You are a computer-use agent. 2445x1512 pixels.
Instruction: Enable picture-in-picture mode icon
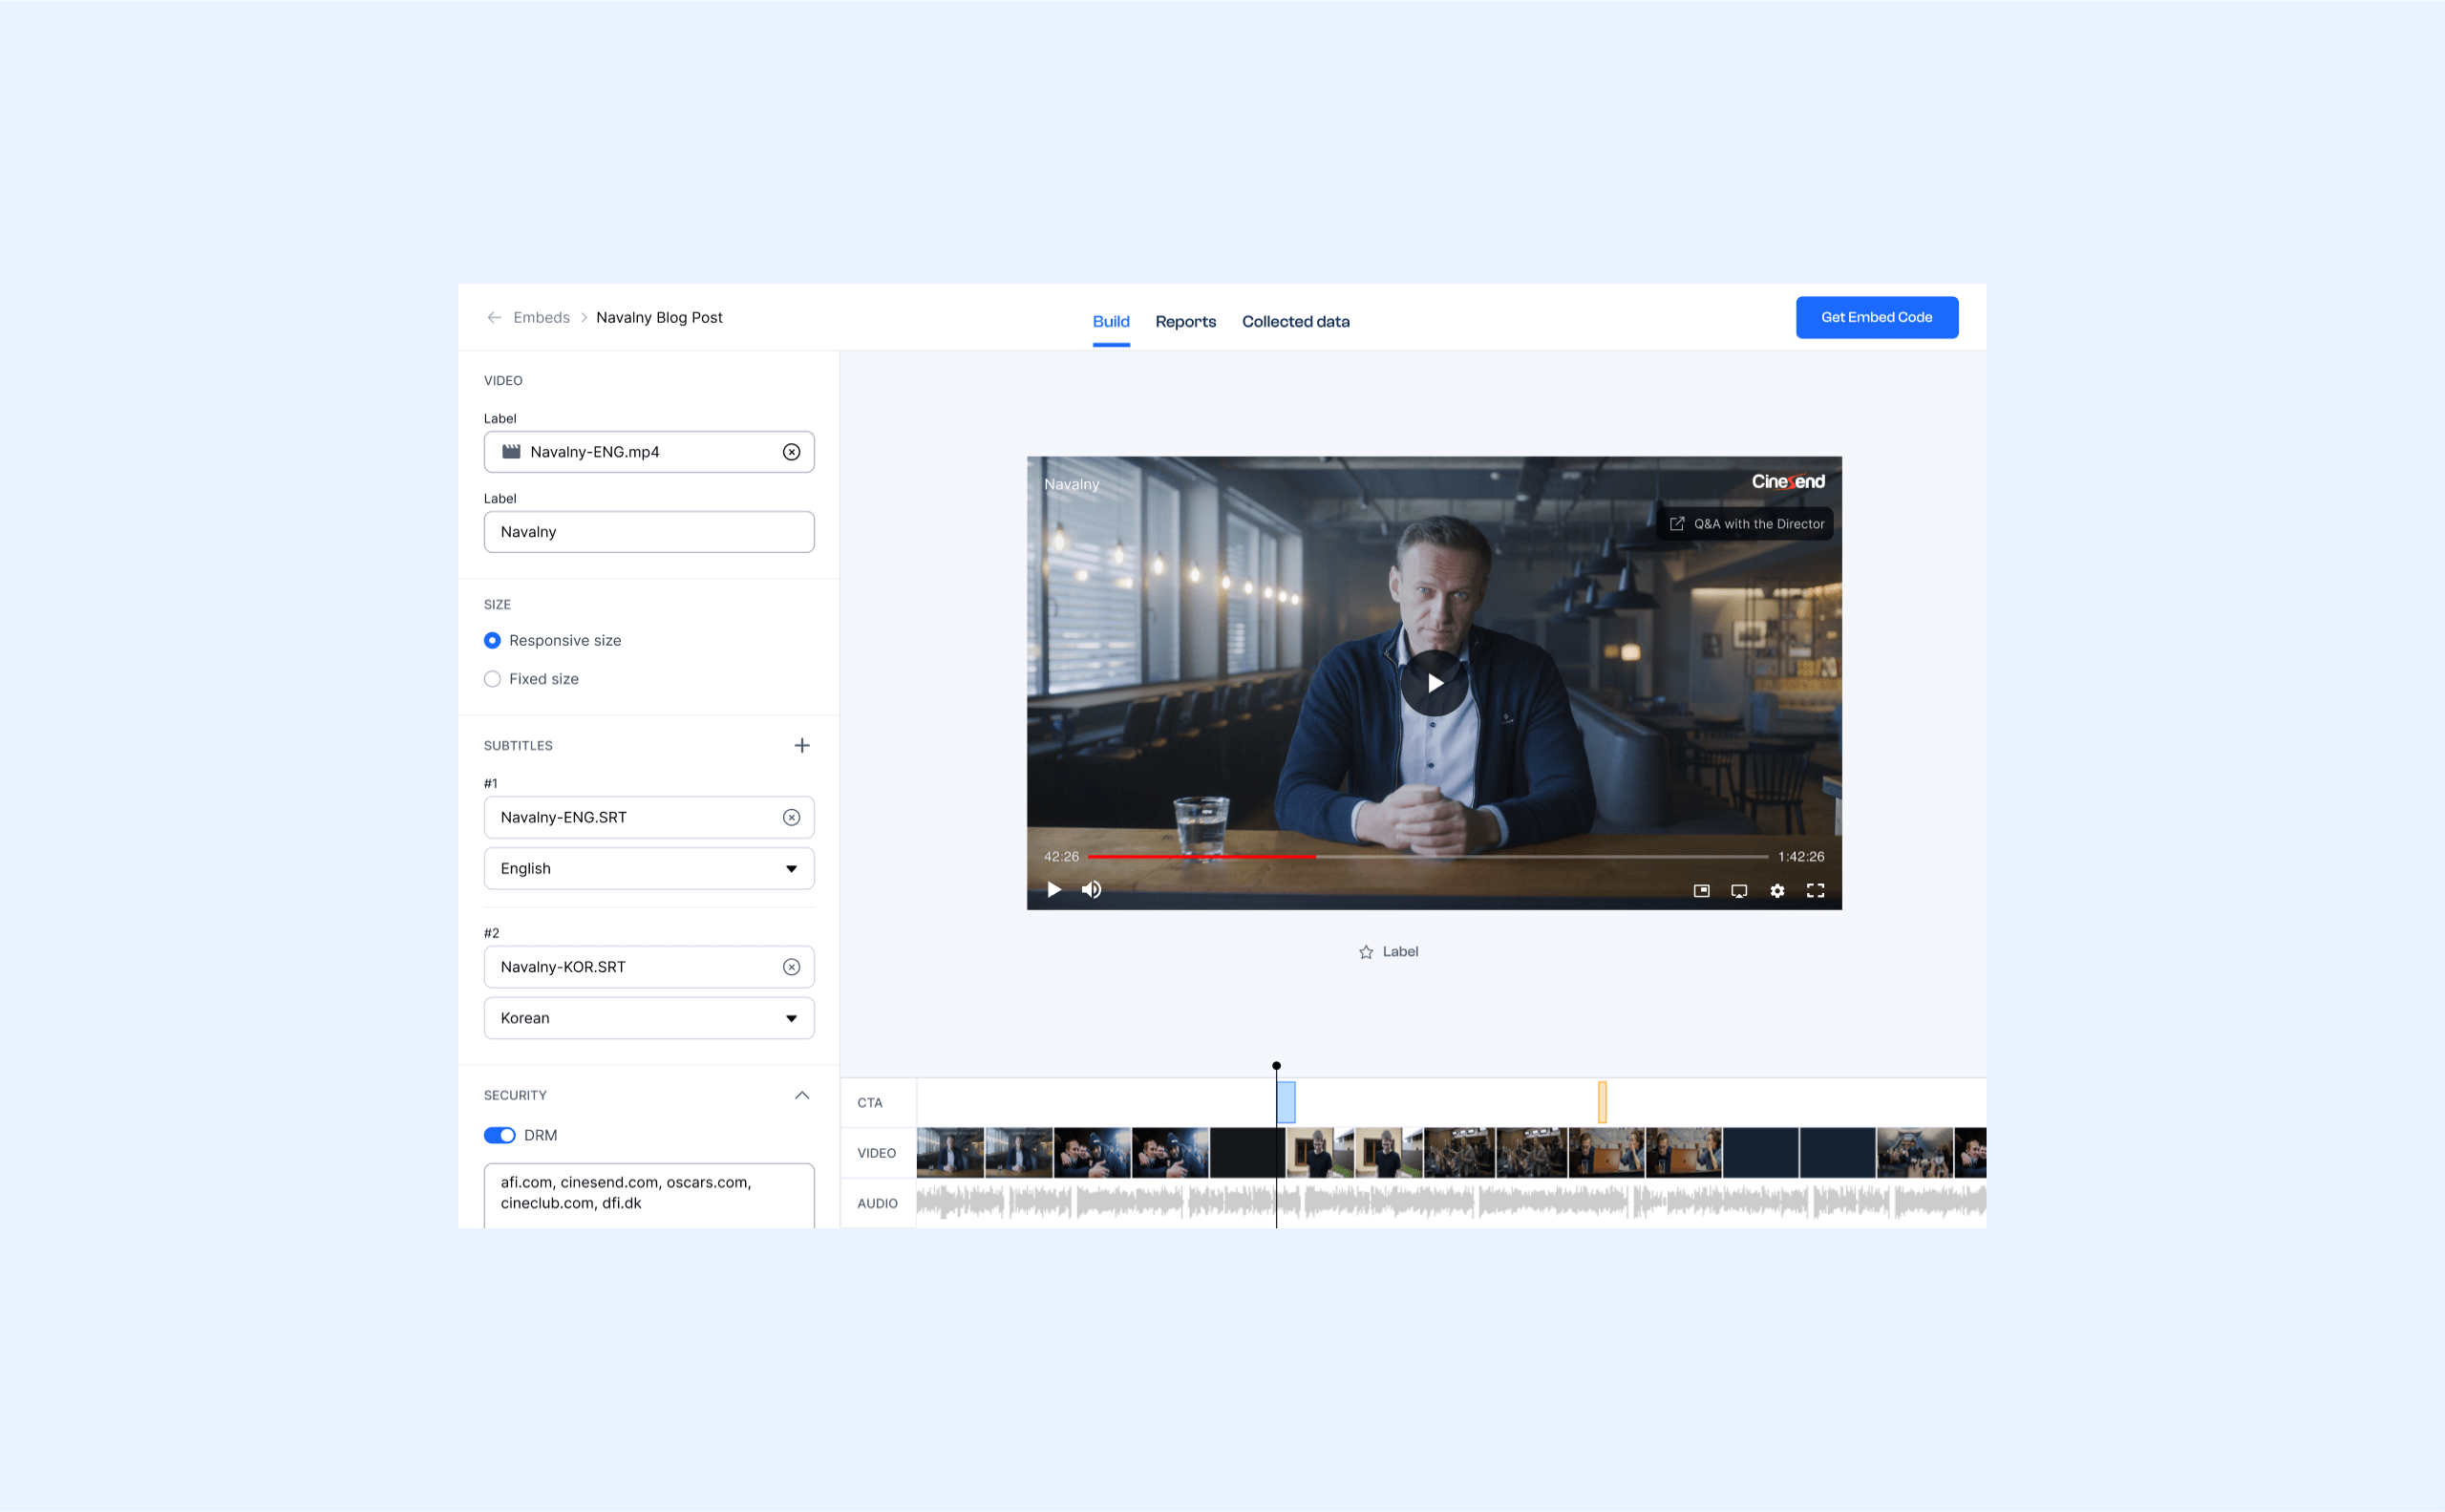coord(1701,891)
